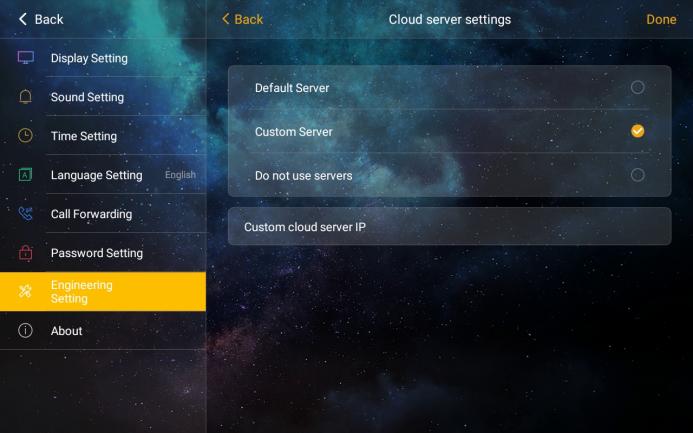Select the Default Server radio button
The width and height of the screenshot is (693, 433).
(x=637, y=87)
